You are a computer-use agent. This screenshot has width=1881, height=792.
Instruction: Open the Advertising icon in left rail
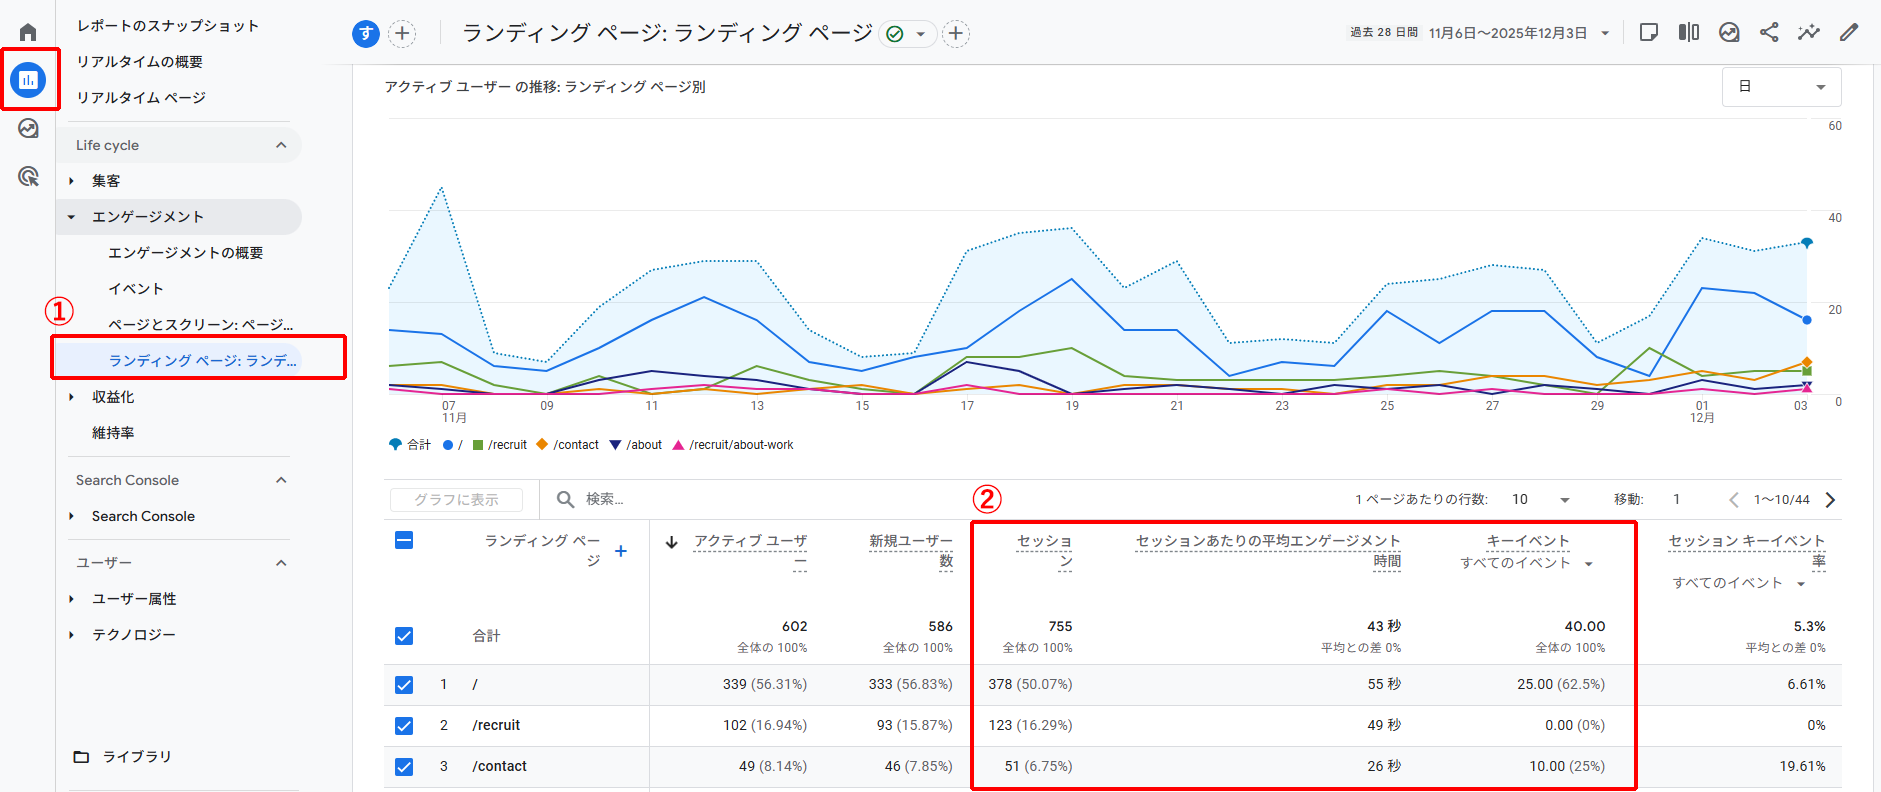click(28, 177)
